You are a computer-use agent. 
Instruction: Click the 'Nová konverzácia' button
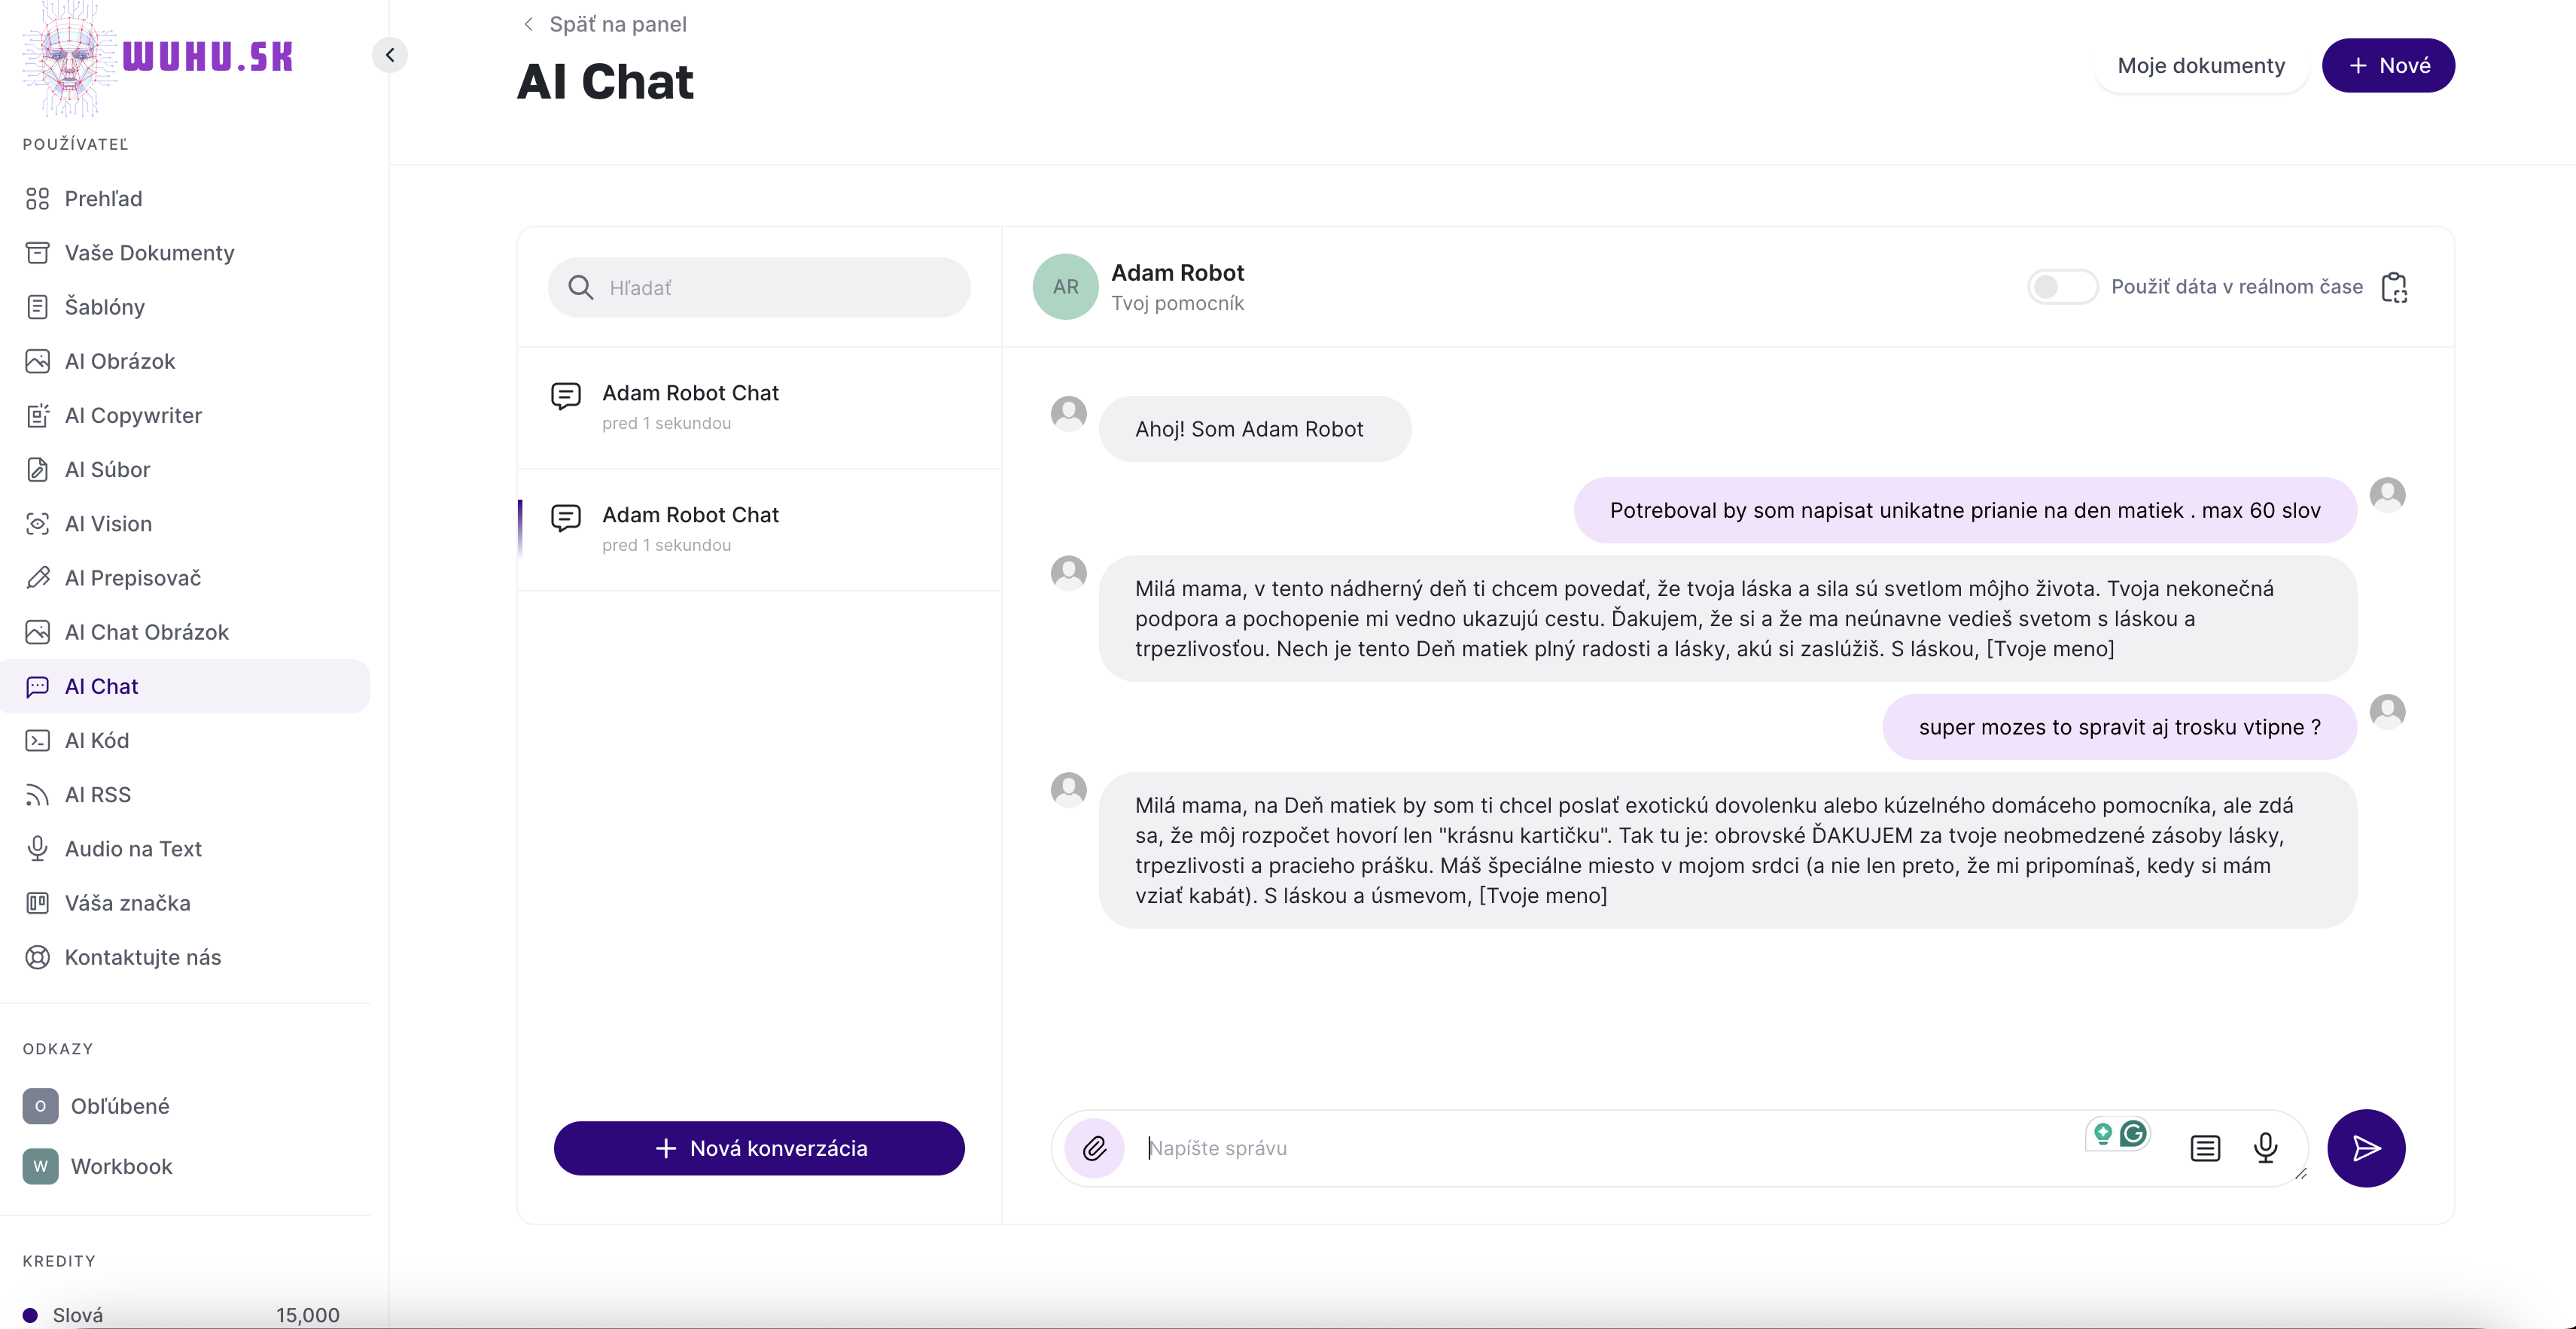(759, 1148)
